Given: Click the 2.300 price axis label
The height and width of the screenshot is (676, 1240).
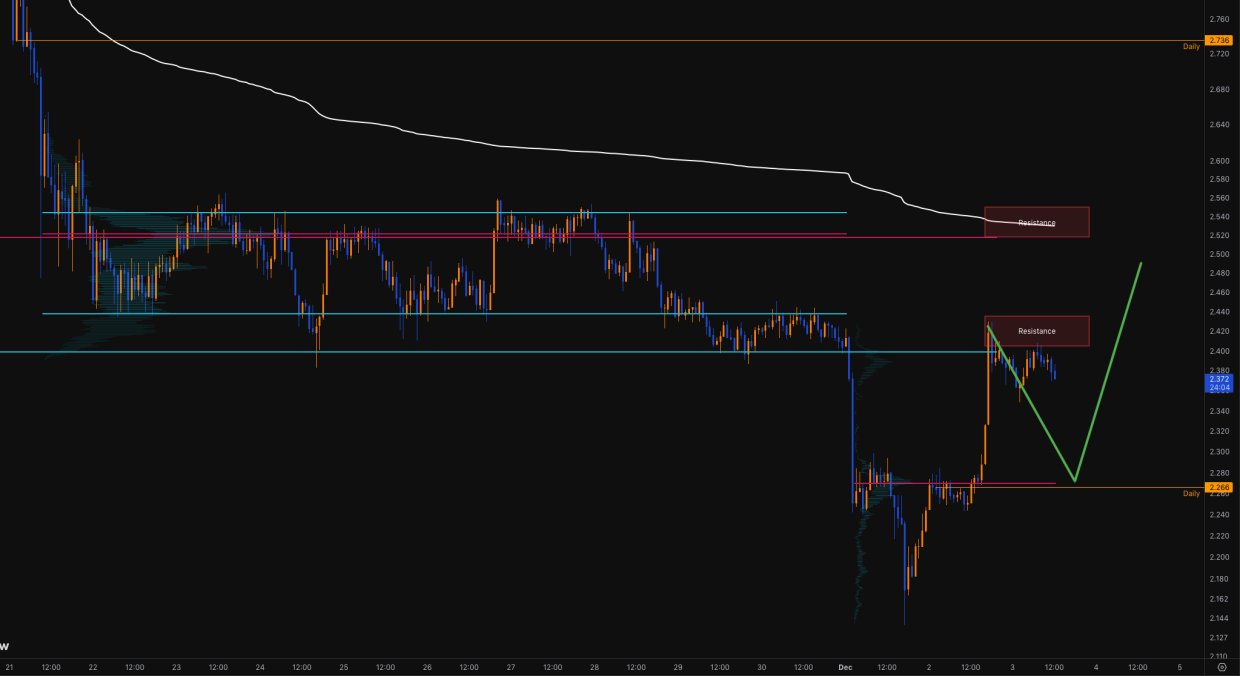Looking at the screenshot, I should coord(1219,452).
